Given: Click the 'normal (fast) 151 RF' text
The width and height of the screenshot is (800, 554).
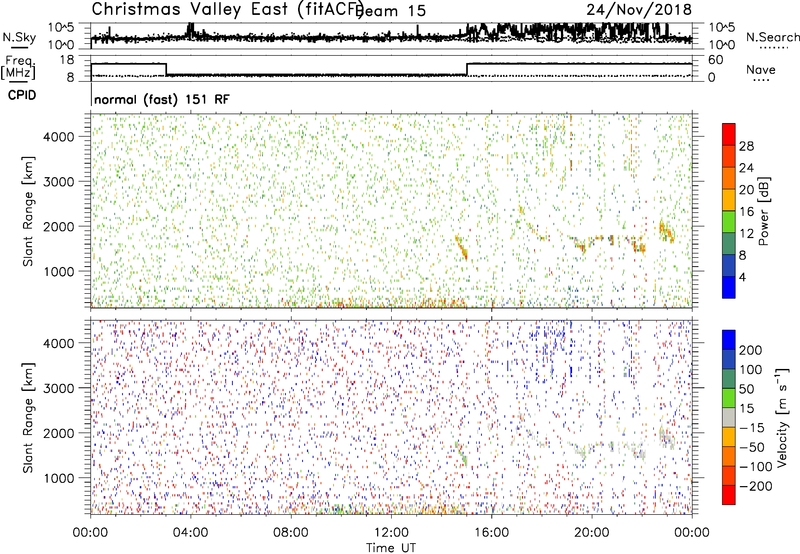Looking at the screenshot, I should point(162,99).
